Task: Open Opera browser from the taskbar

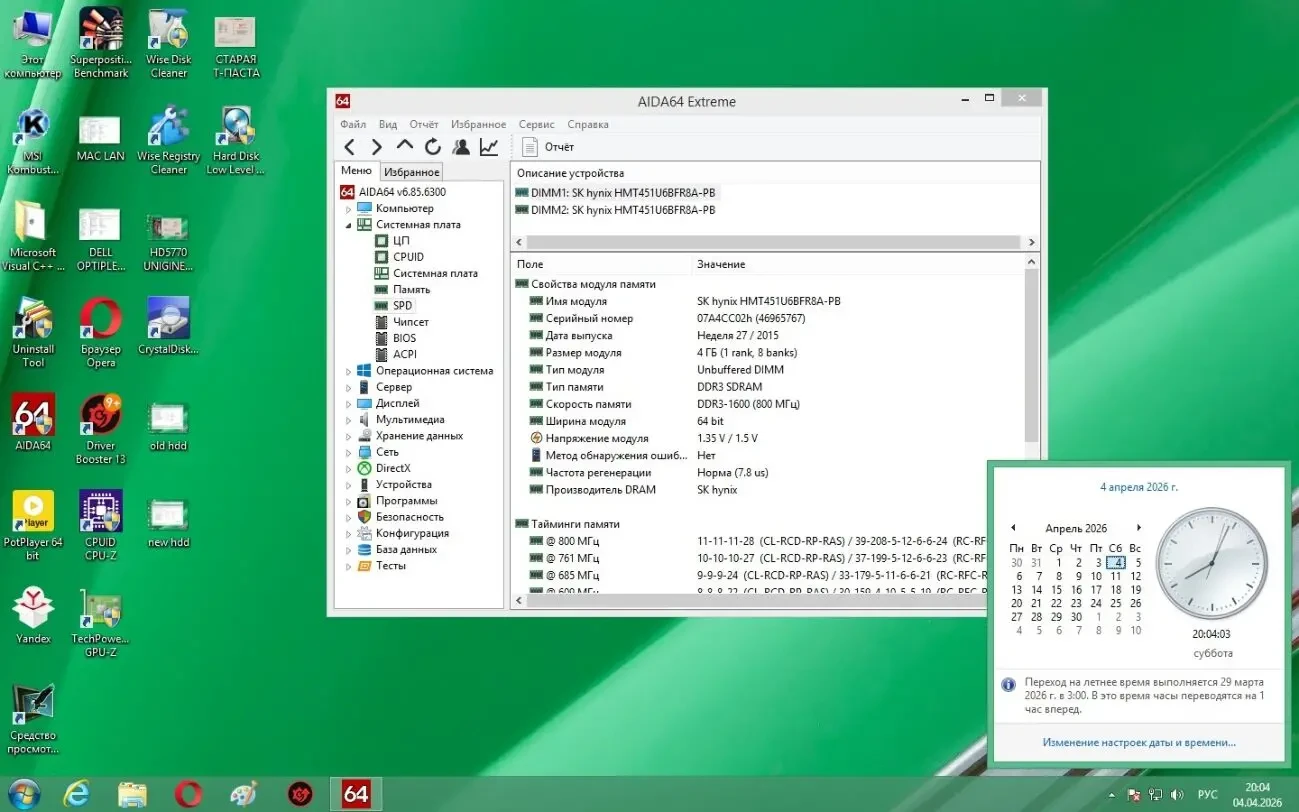Action: click(189, 793)
